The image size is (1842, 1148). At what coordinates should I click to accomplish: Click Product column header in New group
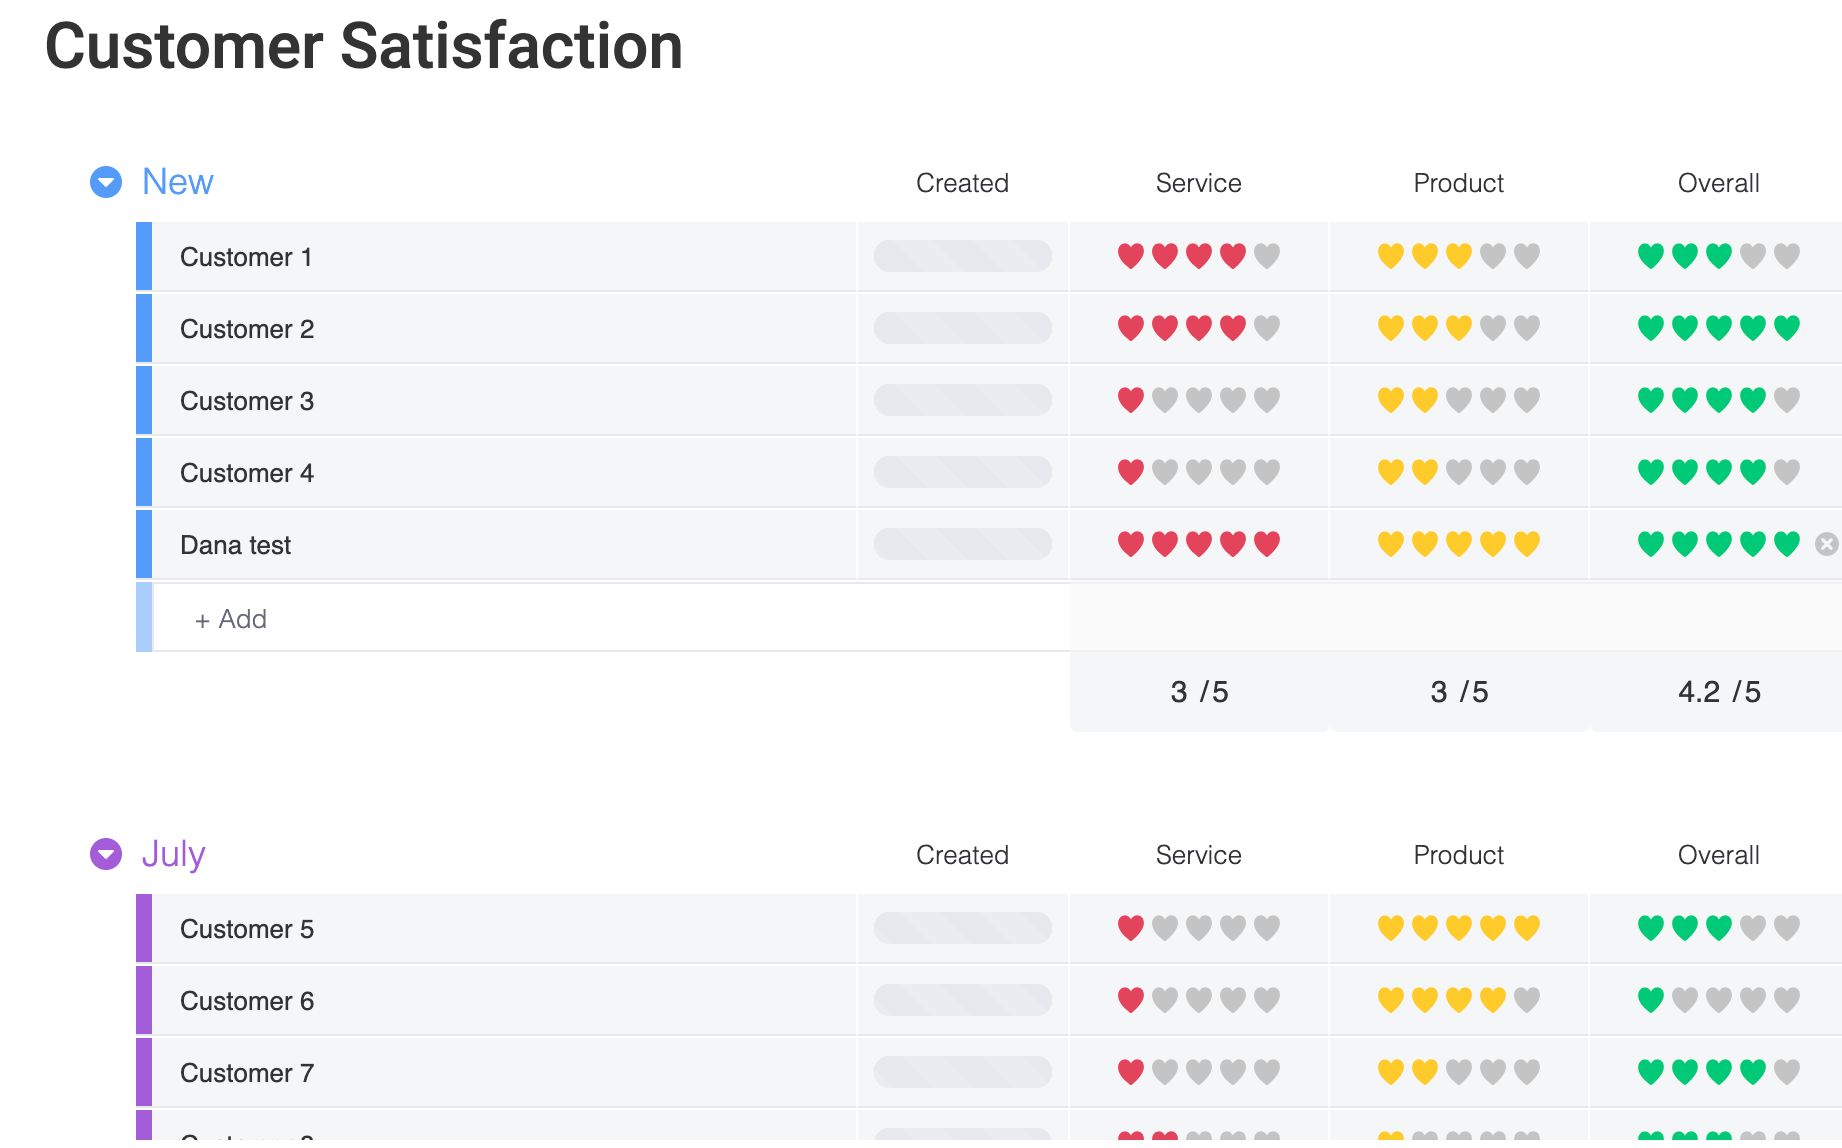tap(1458, 183)
